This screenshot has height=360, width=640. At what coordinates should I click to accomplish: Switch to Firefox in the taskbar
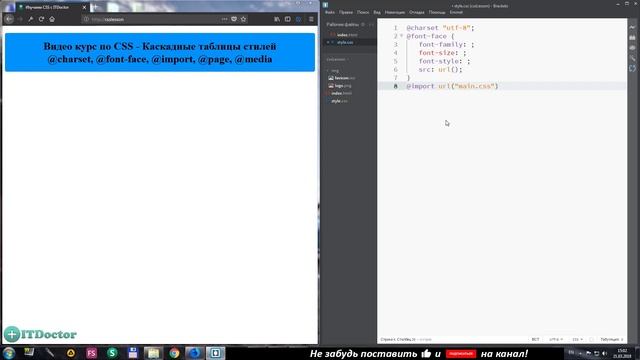195,353
